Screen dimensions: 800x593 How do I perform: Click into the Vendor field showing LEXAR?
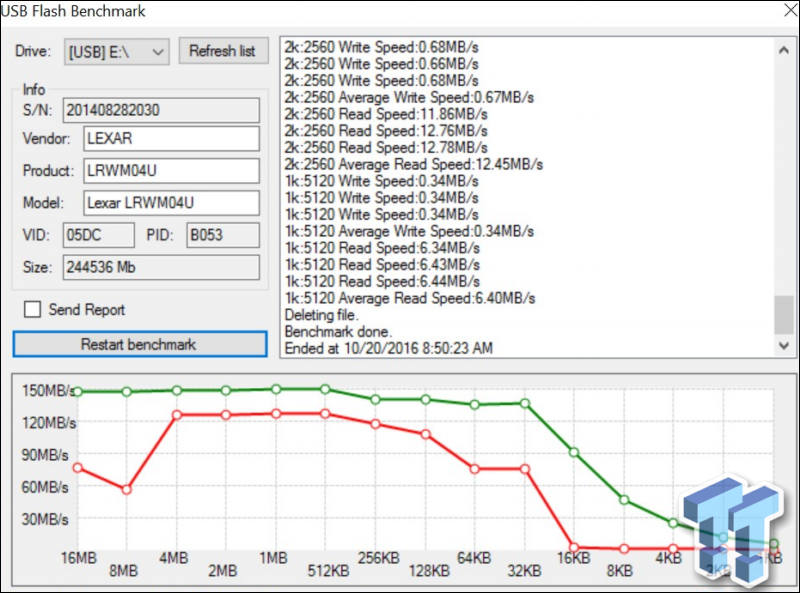pos(171,138)
